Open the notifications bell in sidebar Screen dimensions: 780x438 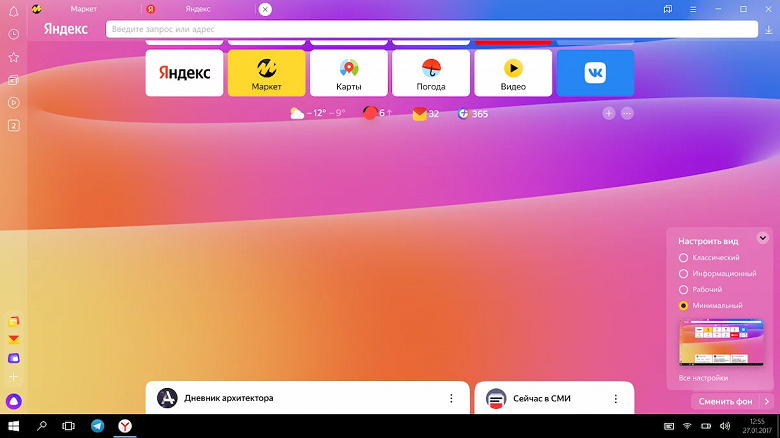(14, 11)
